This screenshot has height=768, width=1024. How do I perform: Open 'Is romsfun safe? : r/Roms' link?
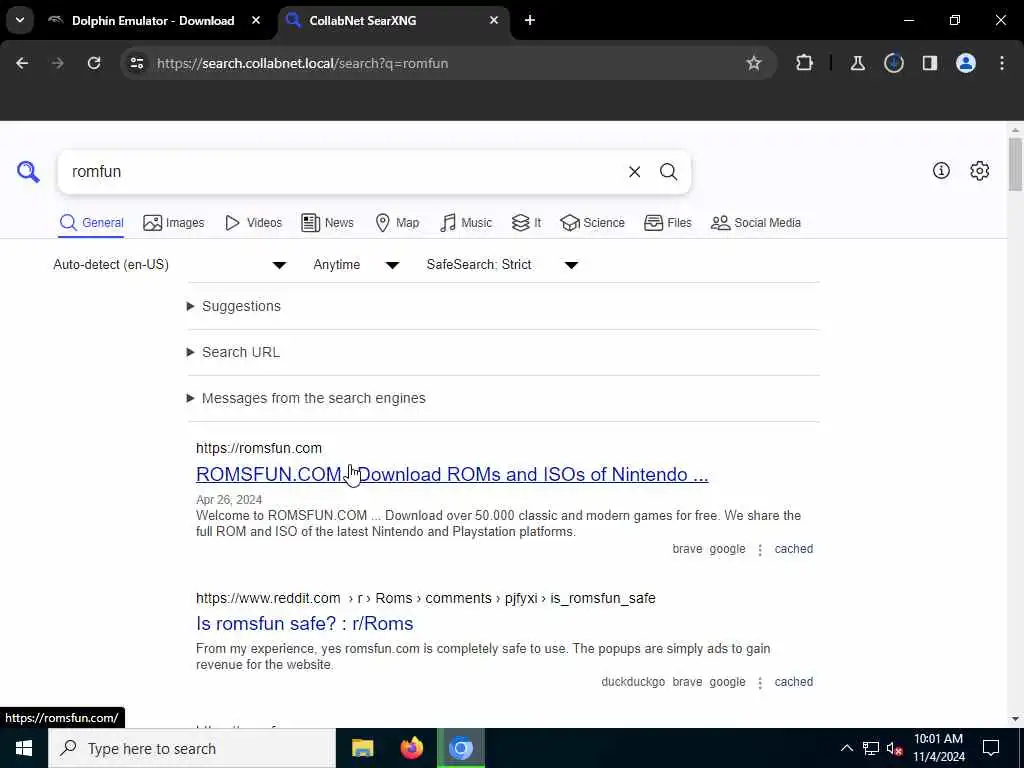point(304,624)
